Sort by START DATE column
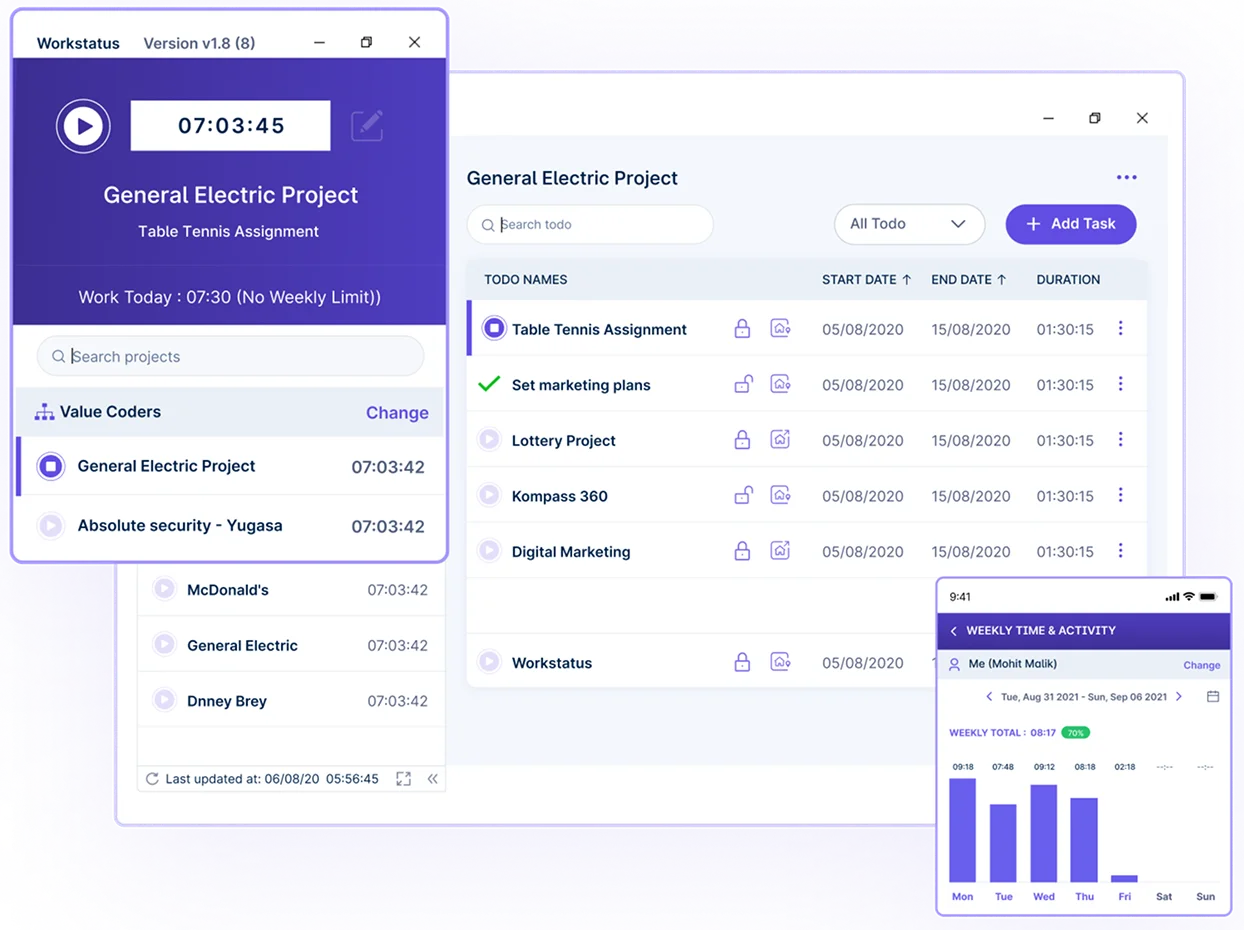This screenshot has height=930, width=1244. click(x=867, y=280)
